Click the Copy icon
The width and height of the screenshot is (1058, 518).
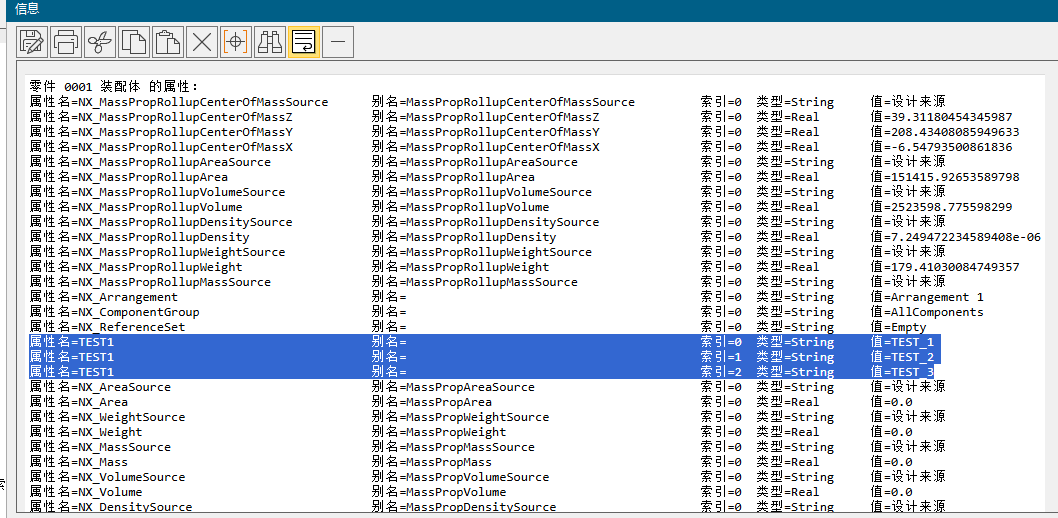[x=134, y=41]
